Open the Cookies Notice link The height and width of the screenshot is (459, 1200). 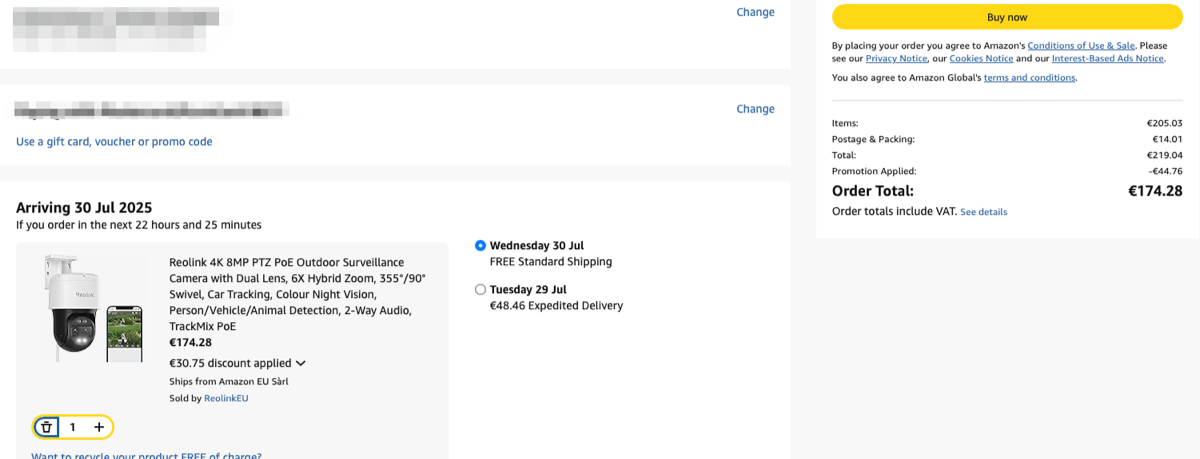coord(981,59)
